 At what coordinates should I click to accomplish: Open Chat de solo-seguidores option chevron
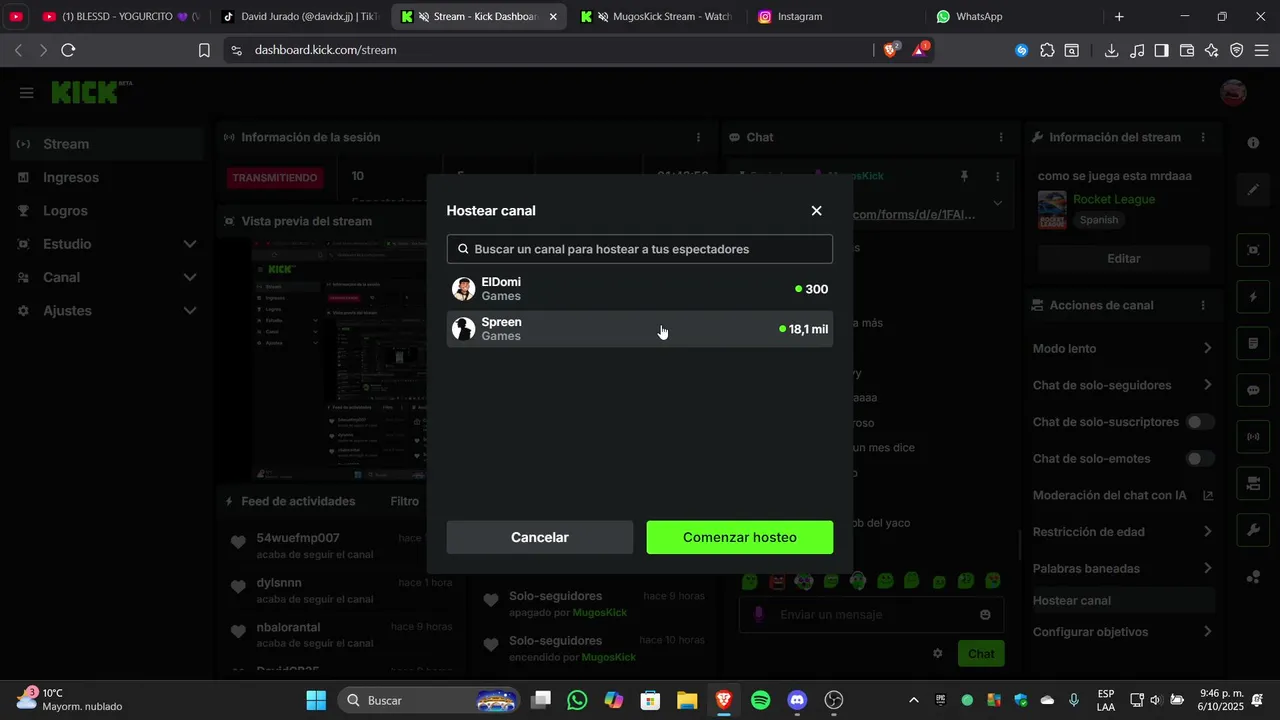tap(1207, 385)
